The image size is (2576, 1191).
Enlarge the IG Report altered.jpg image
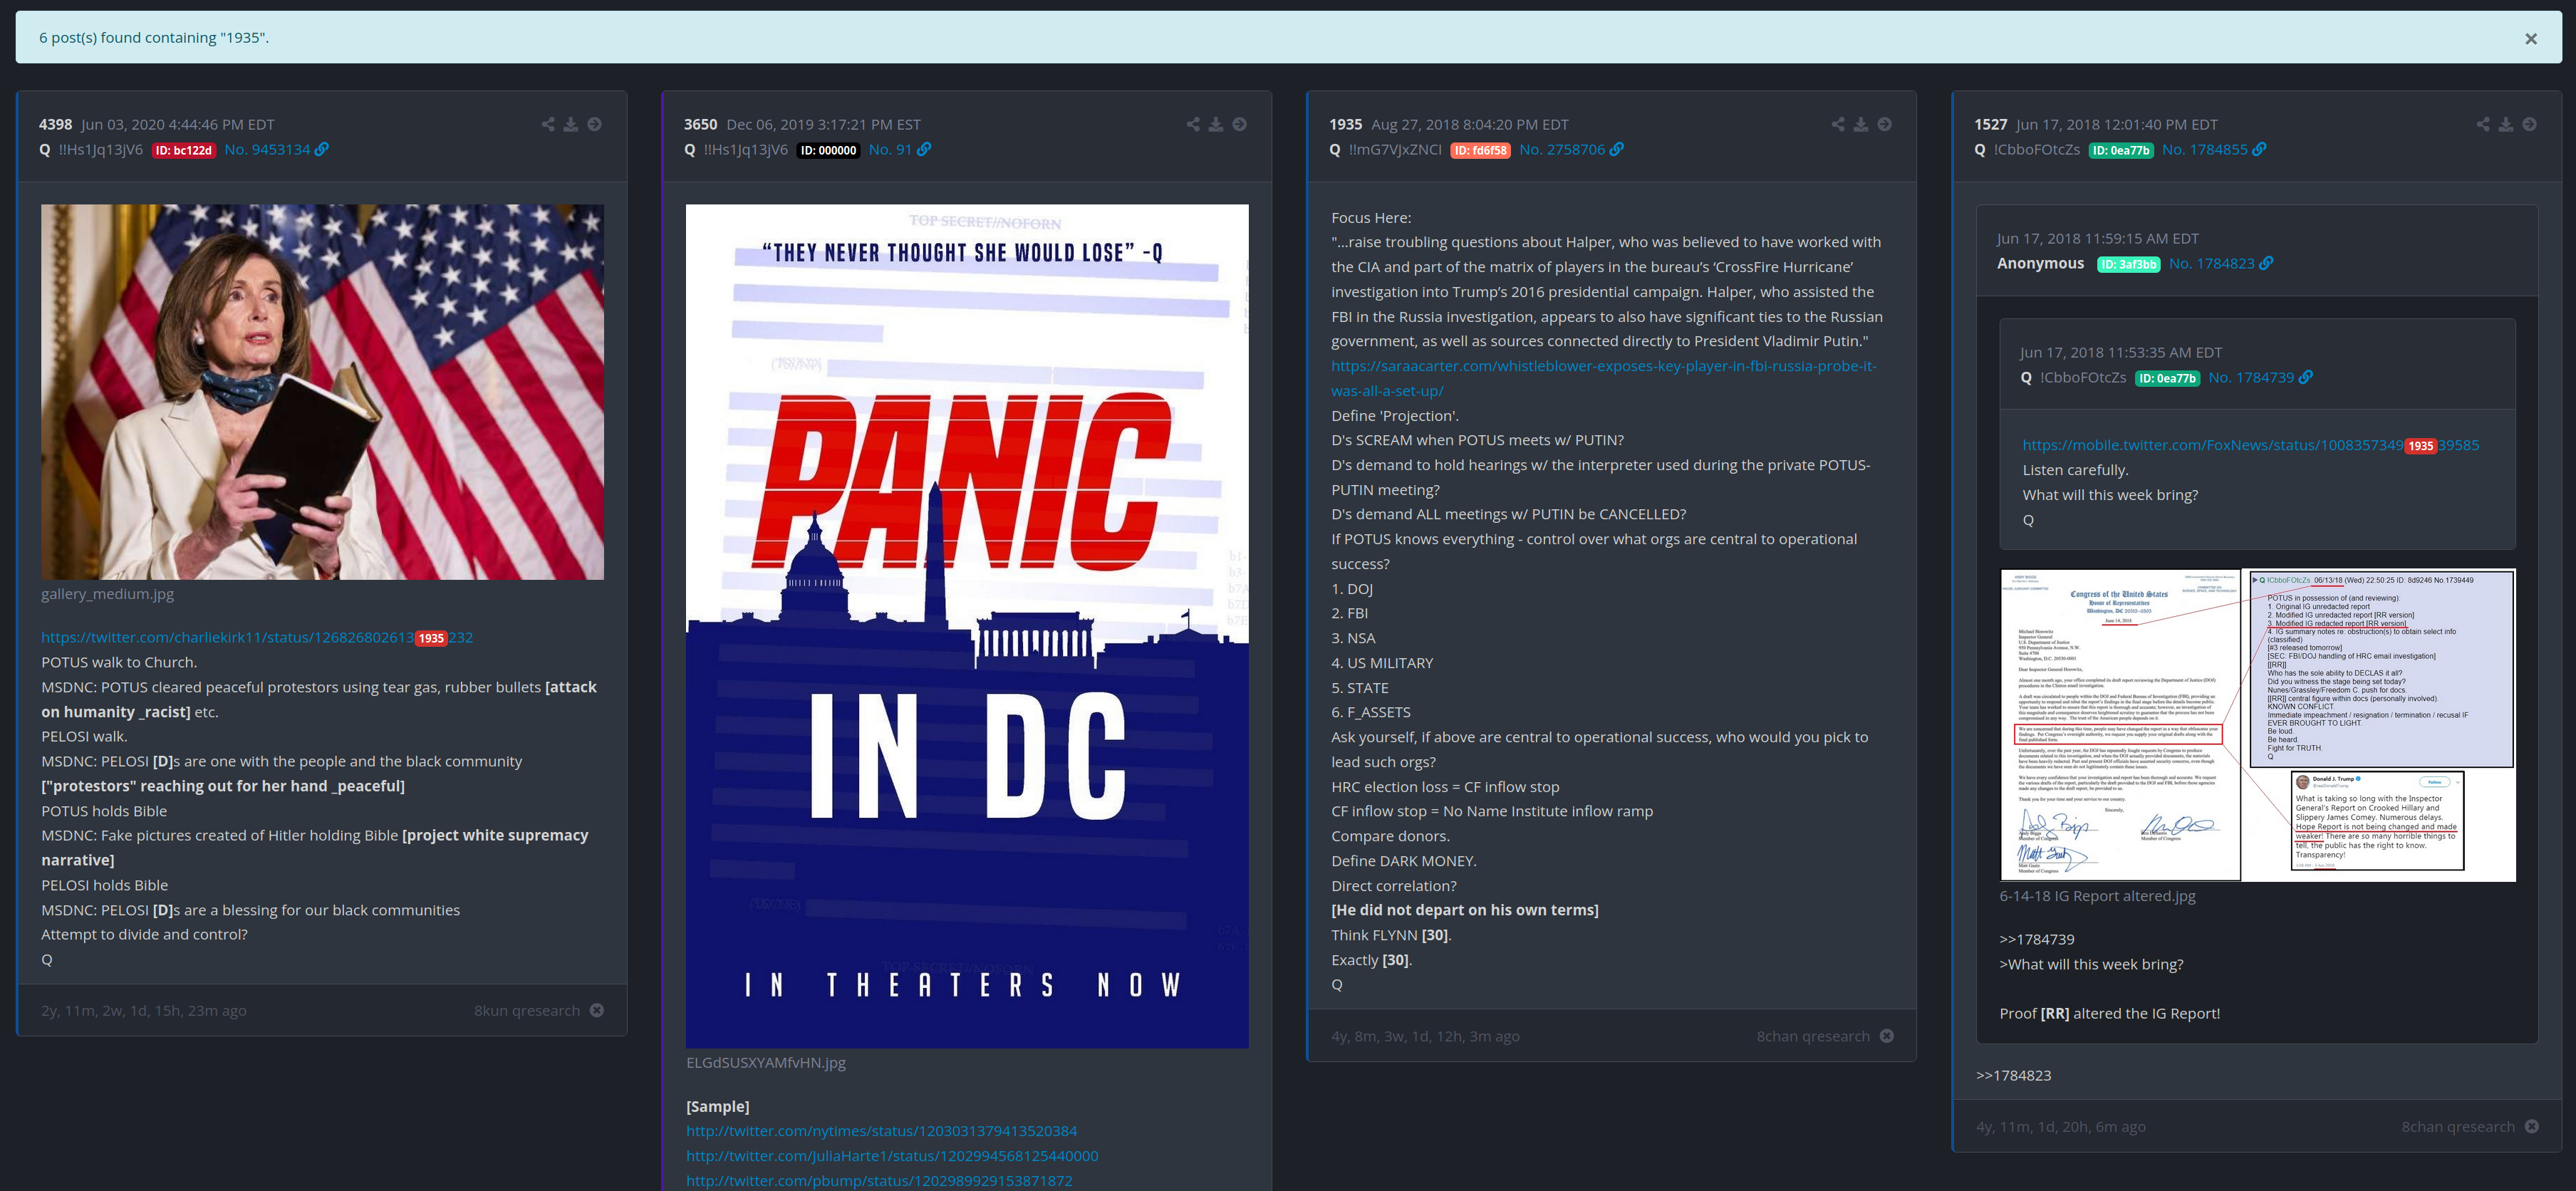pyautogui.click(x=2257, y=725)
